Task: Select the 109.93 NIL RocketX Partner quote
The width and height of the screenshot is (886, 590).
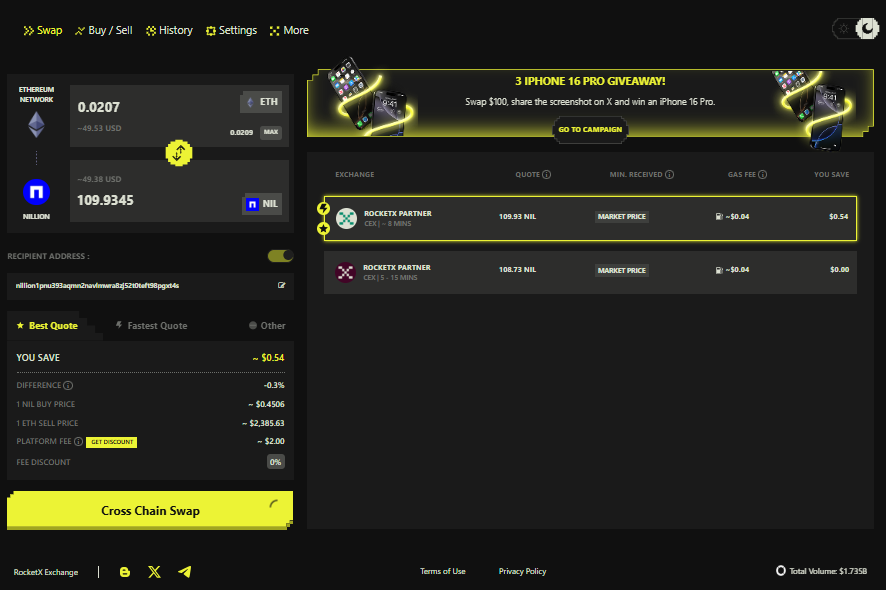Action: (590, 218)
